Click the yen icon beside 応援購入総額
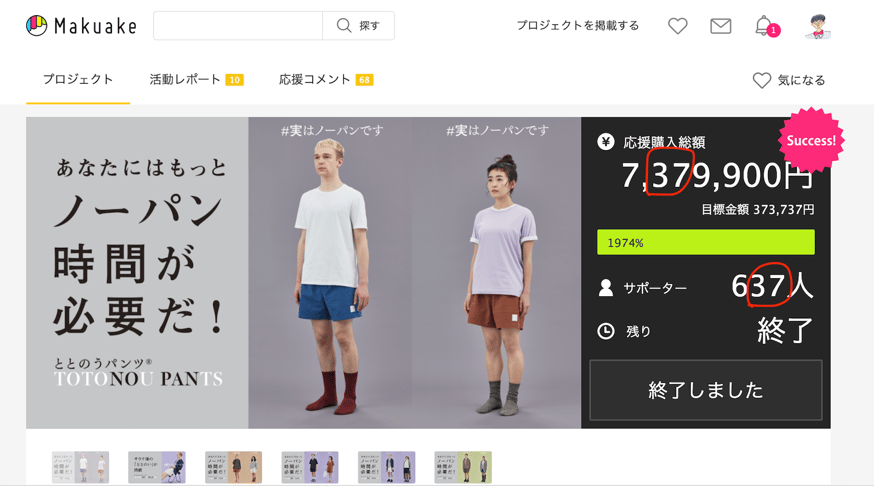The width and height of the screenshot is (874, 486). [606, 142]
